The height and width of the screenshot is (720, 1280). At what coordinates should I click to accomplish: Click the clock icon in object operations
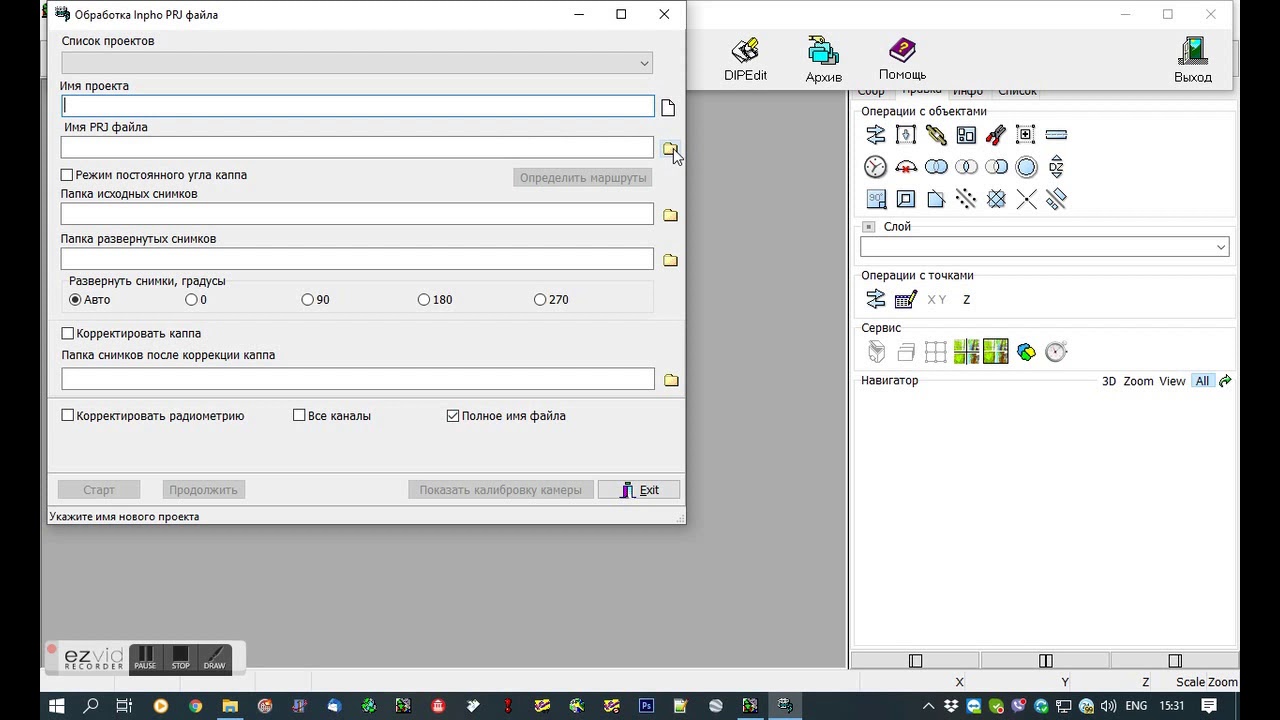point(876,167)
